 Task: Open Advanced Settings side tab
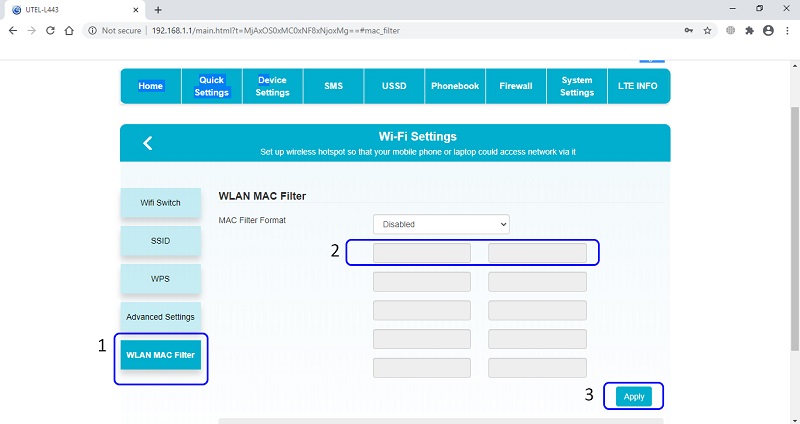pyautogui.click(x=161, y=317)
